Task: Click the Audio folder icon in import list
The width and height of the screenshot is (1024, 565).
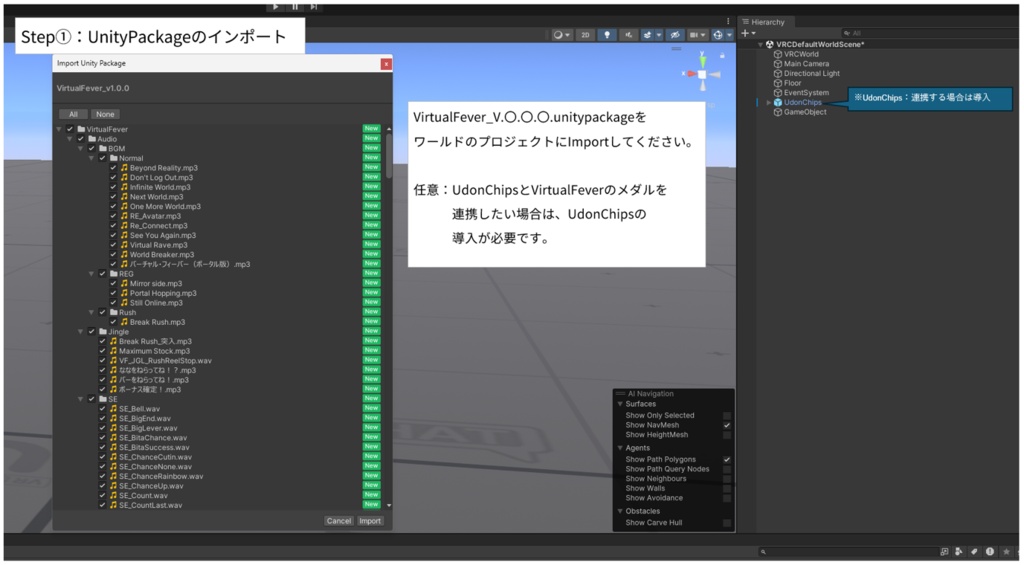Action: tap(92, 138)
